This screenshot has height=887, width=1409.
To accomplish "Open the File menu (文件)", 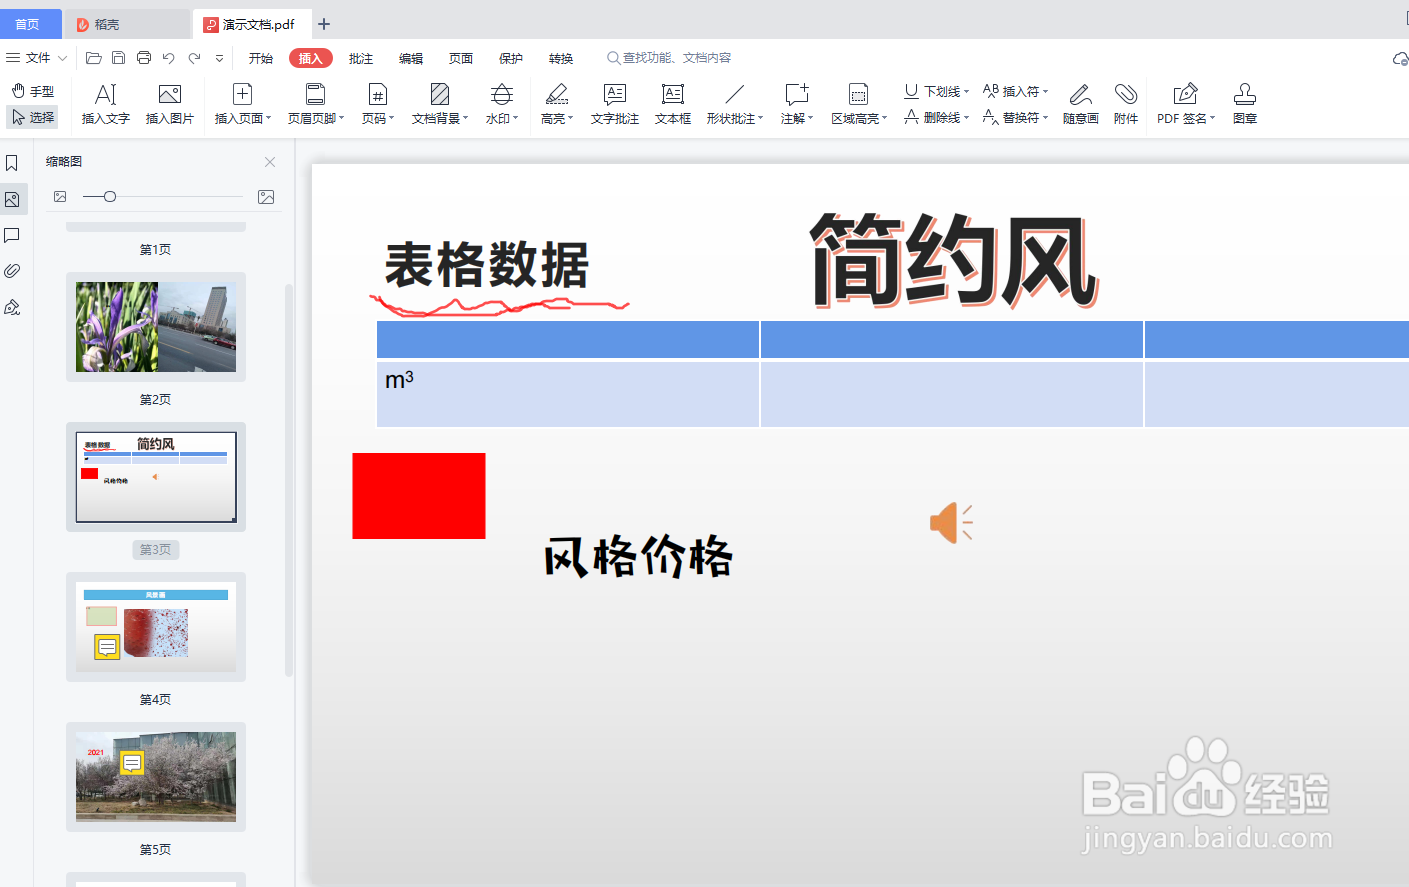I will (37, 58).
